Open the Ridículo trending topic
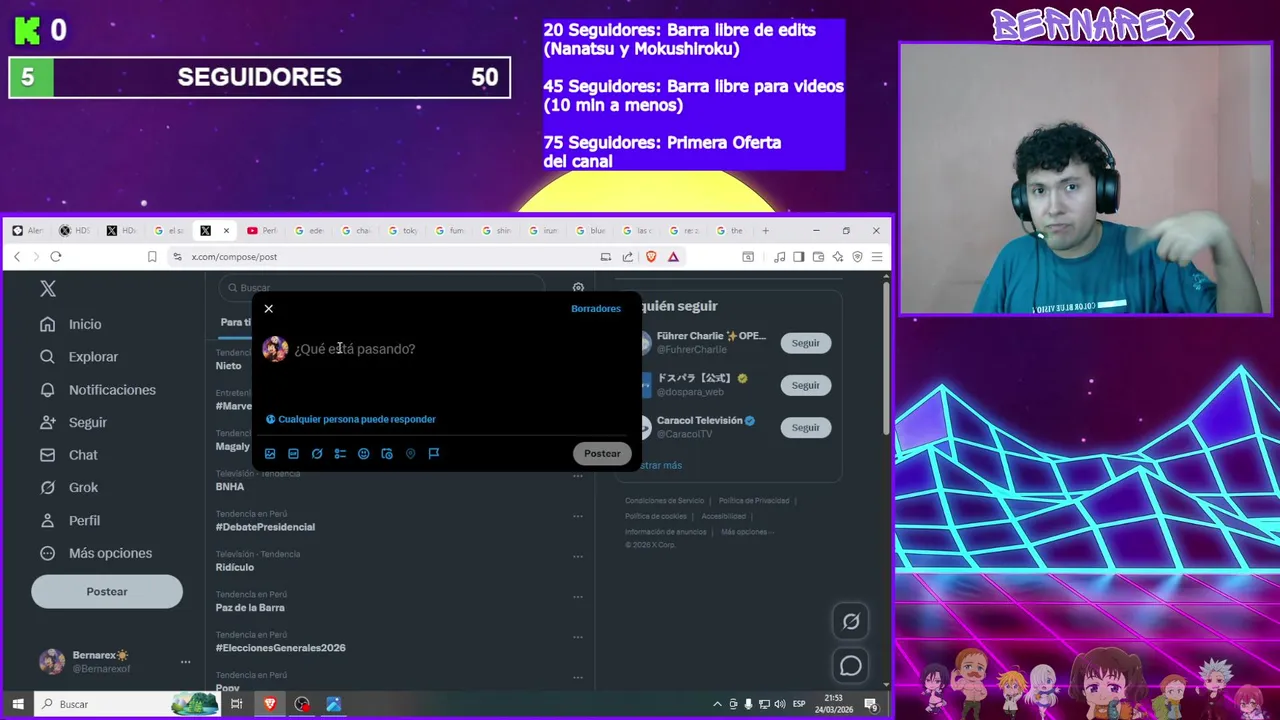 pos(235,567)
